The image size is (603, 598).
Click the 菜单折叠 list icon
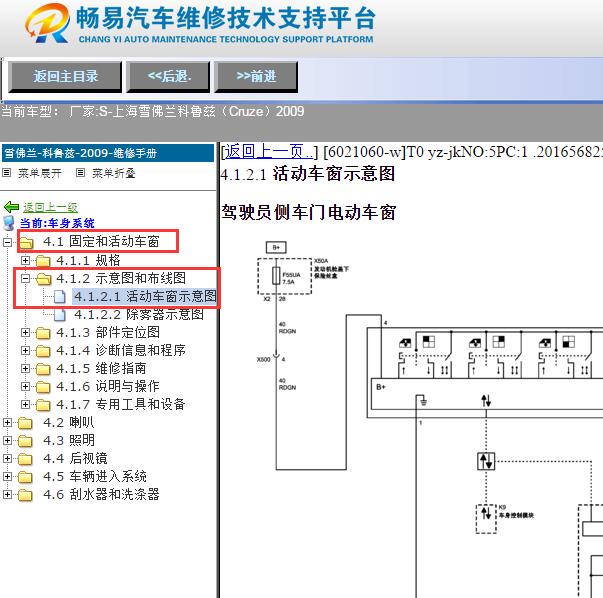80,173
